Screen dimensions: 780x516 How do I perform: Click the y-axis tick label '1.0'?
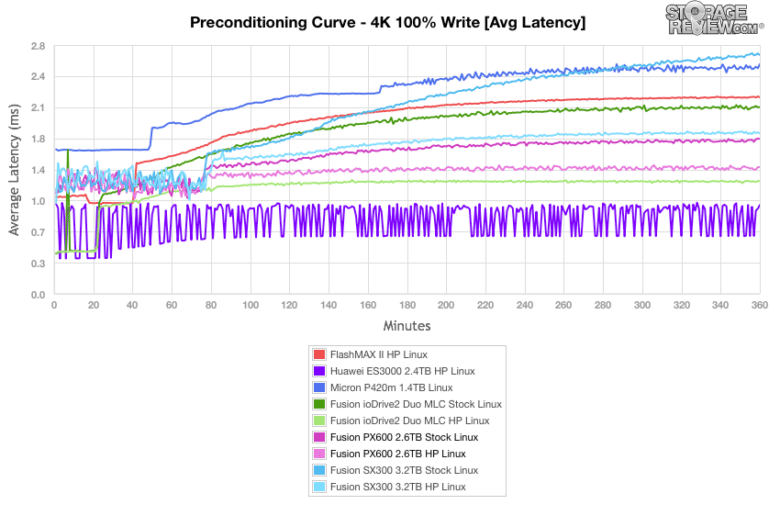pos(38,202)
